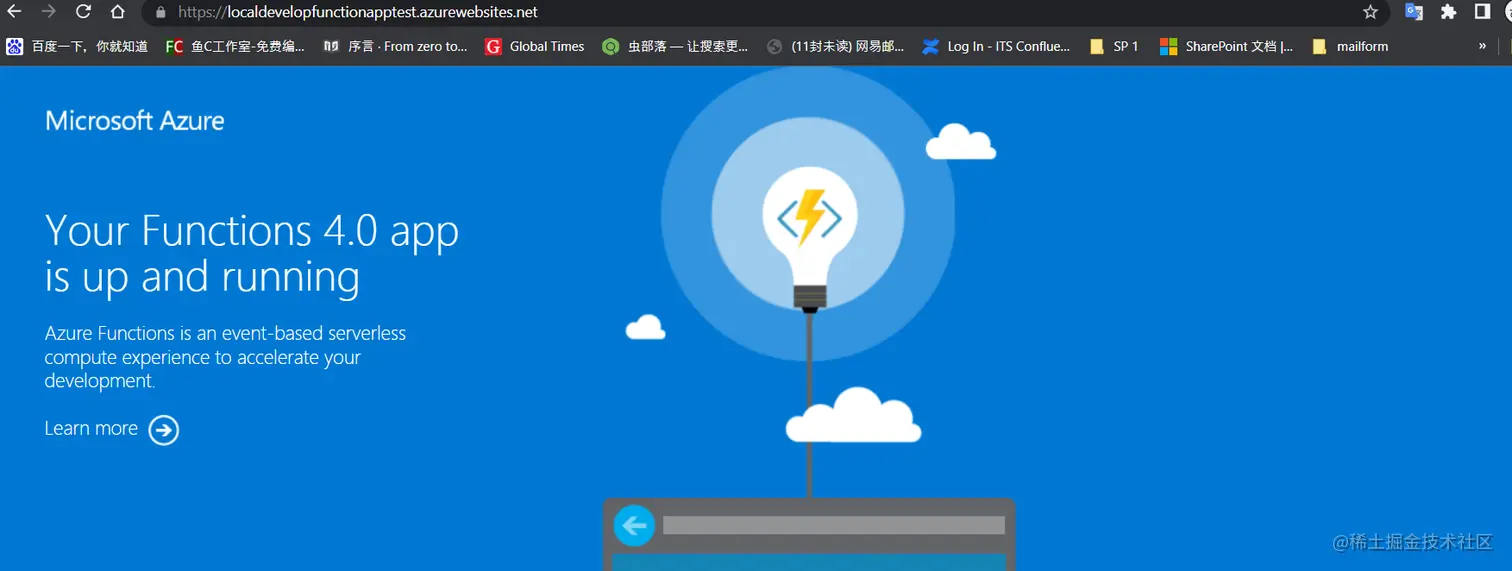Toggle the browser side panel icon
1512x571 pixels.
1482,12
